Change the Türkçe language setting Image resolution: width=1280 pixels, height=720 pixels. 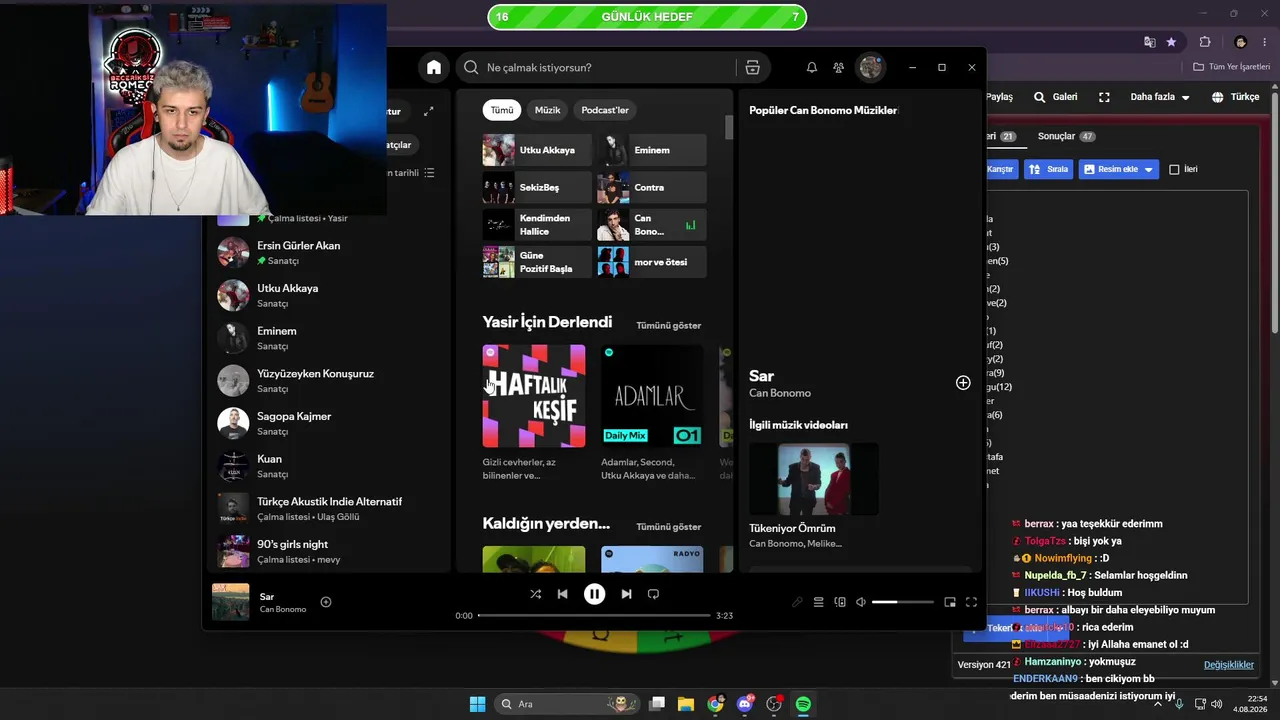[1236, 97]
